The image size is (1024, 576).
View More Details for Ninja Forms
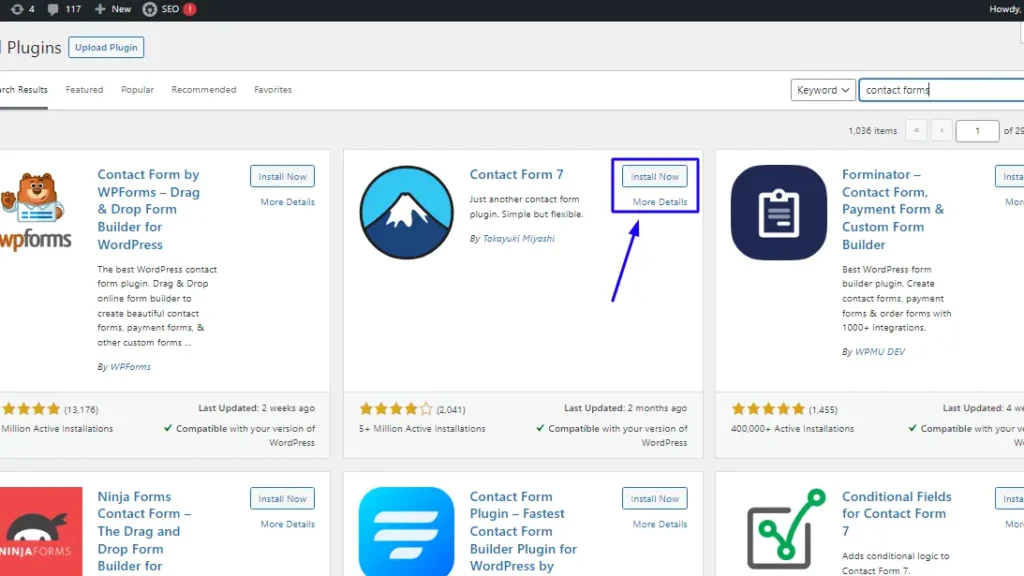point(287,524)
